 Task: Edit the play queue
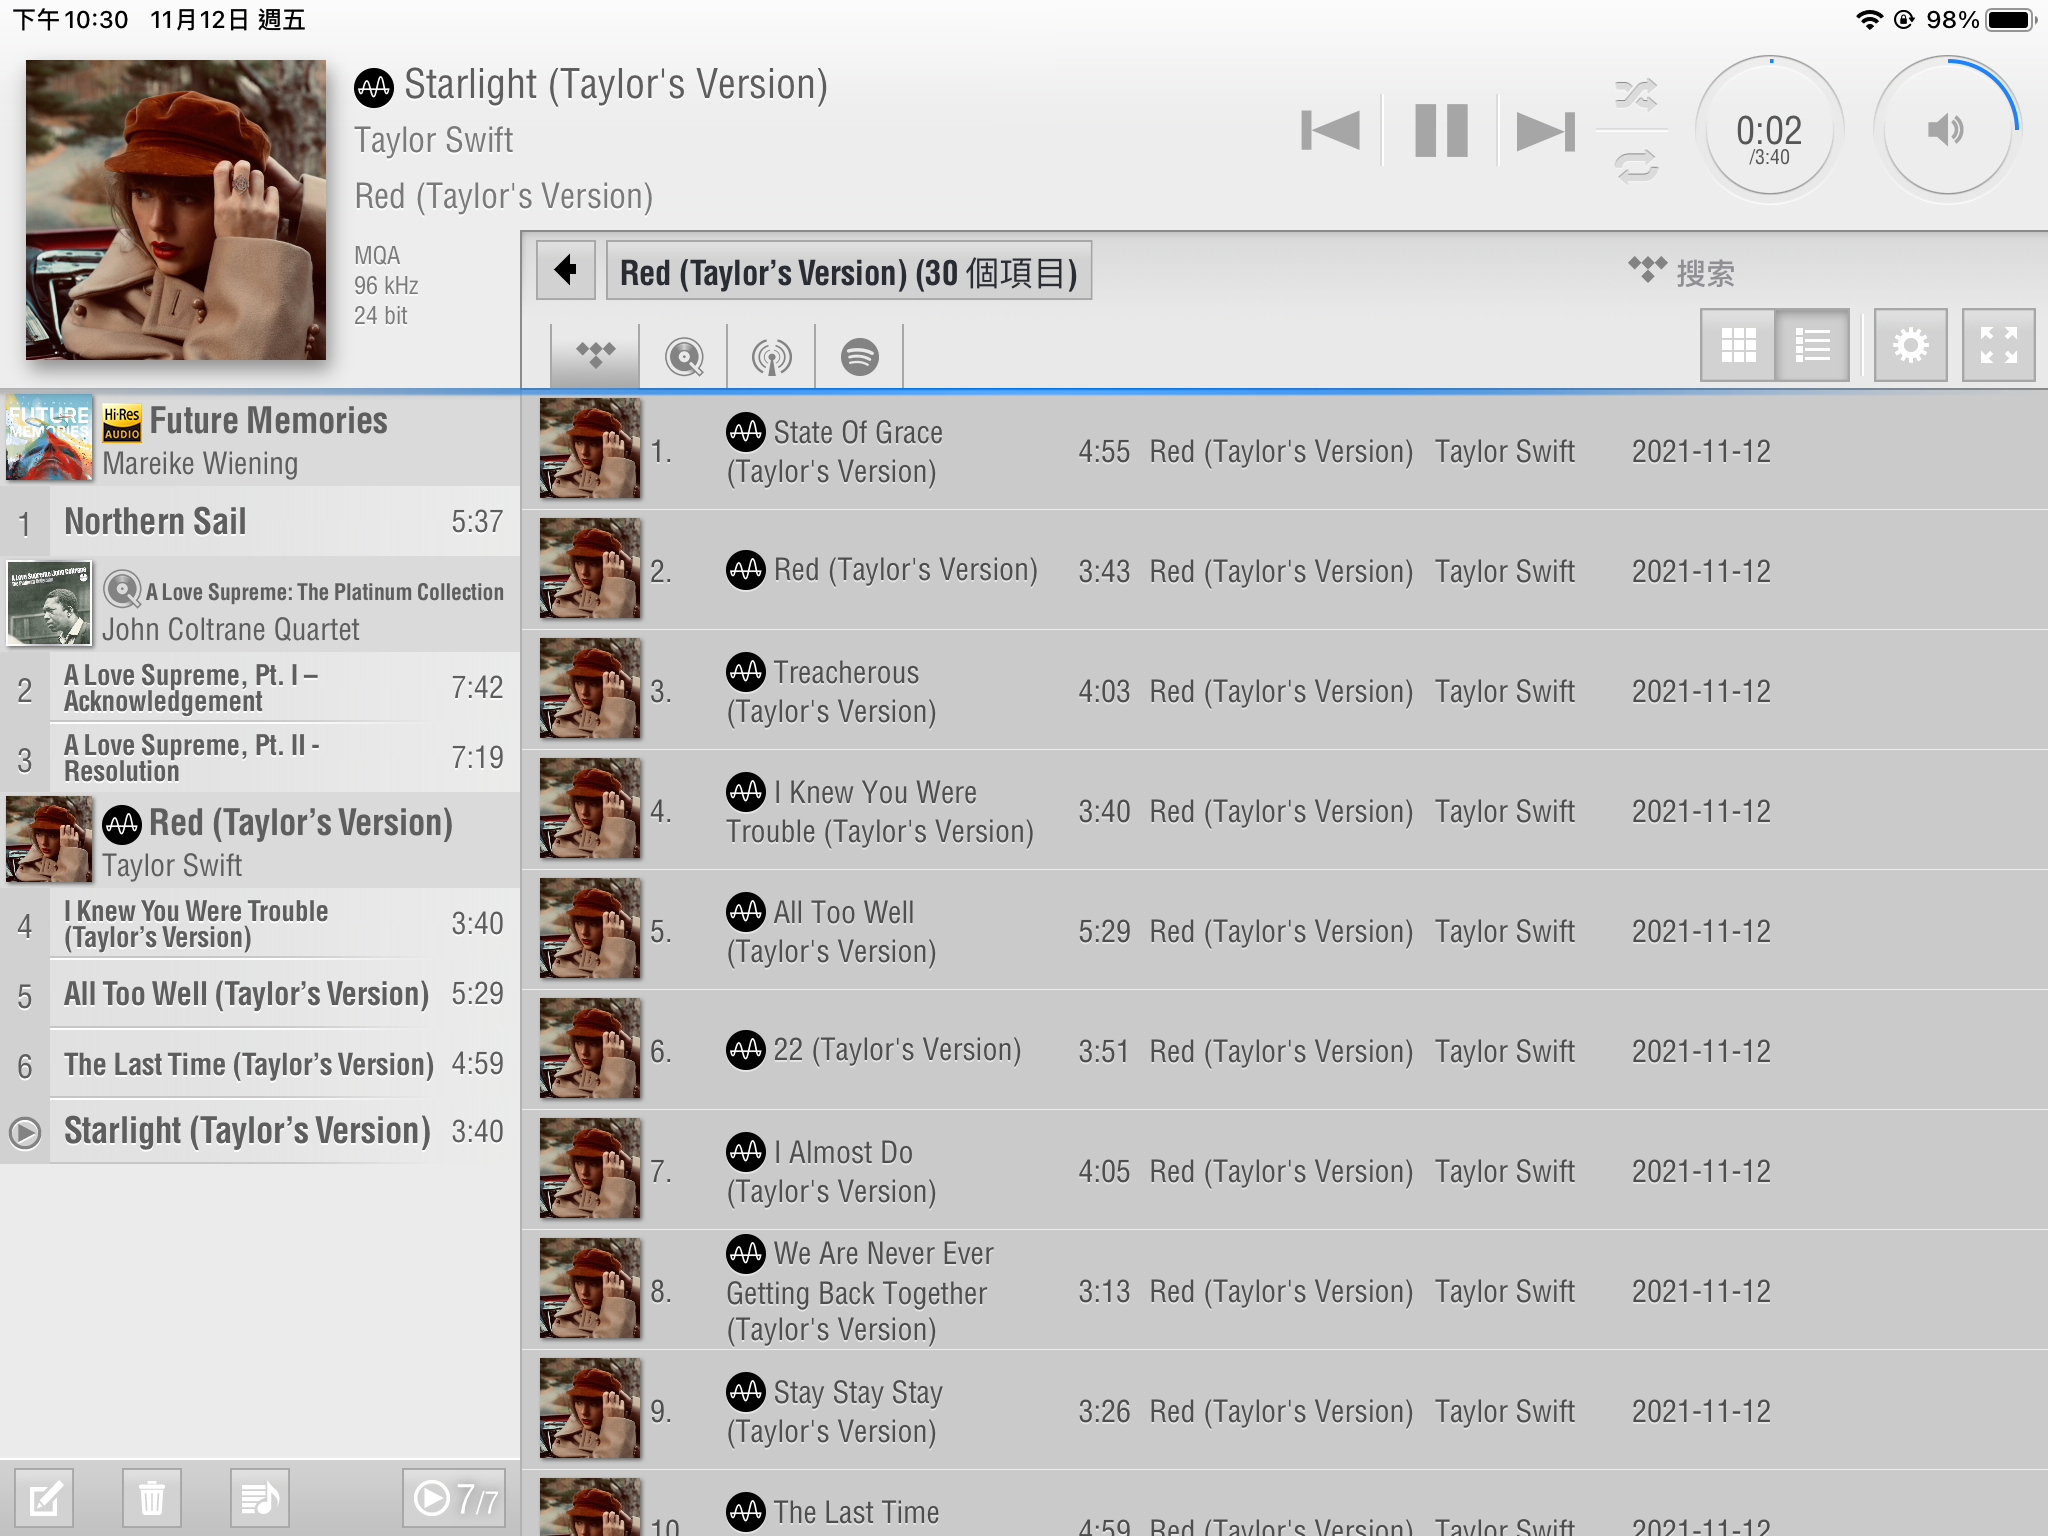pos(44,1498)
